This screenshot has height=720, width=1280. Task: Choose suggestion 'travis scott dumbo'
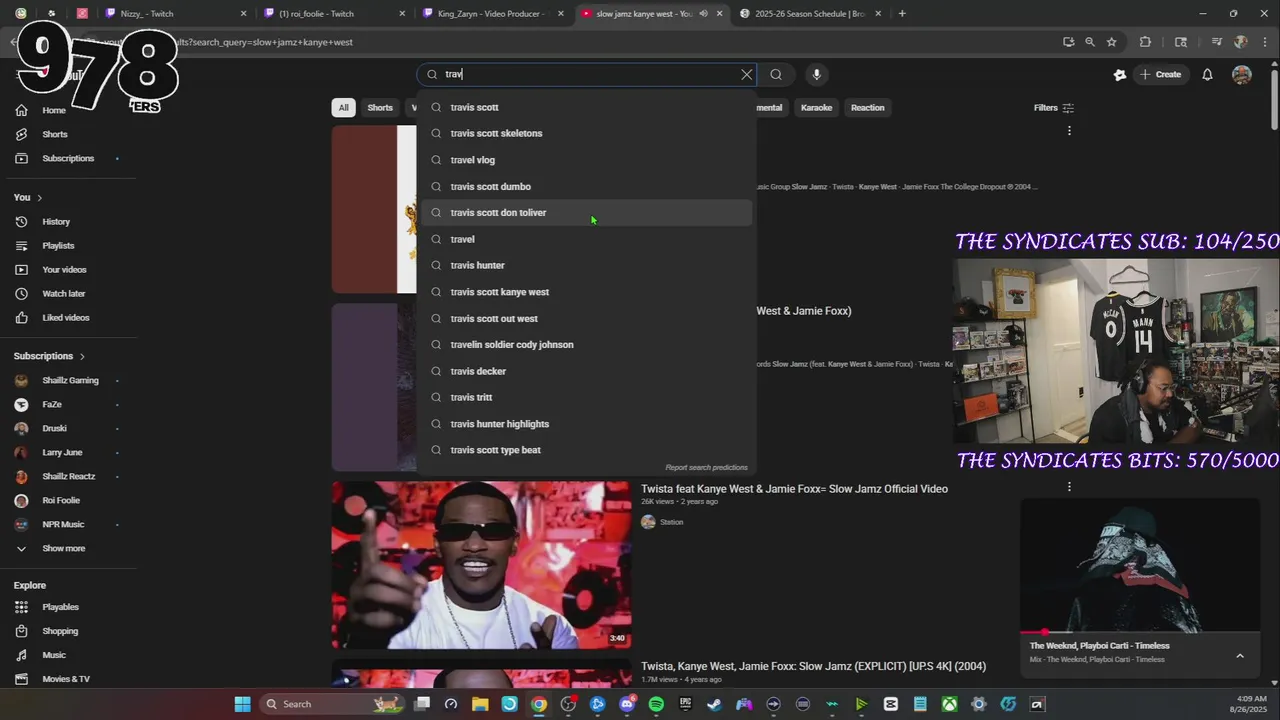[585, 186]
